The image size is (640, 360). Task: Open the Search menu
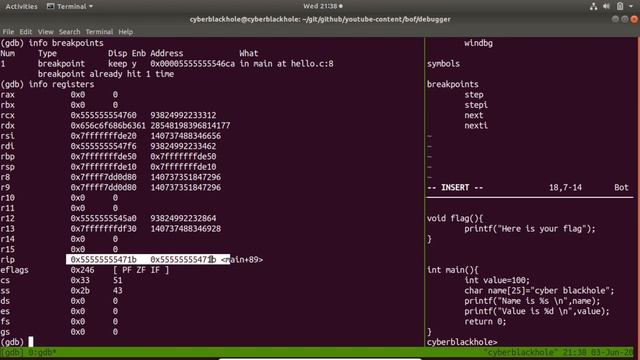pyautogui.click(x=69, y=31)
